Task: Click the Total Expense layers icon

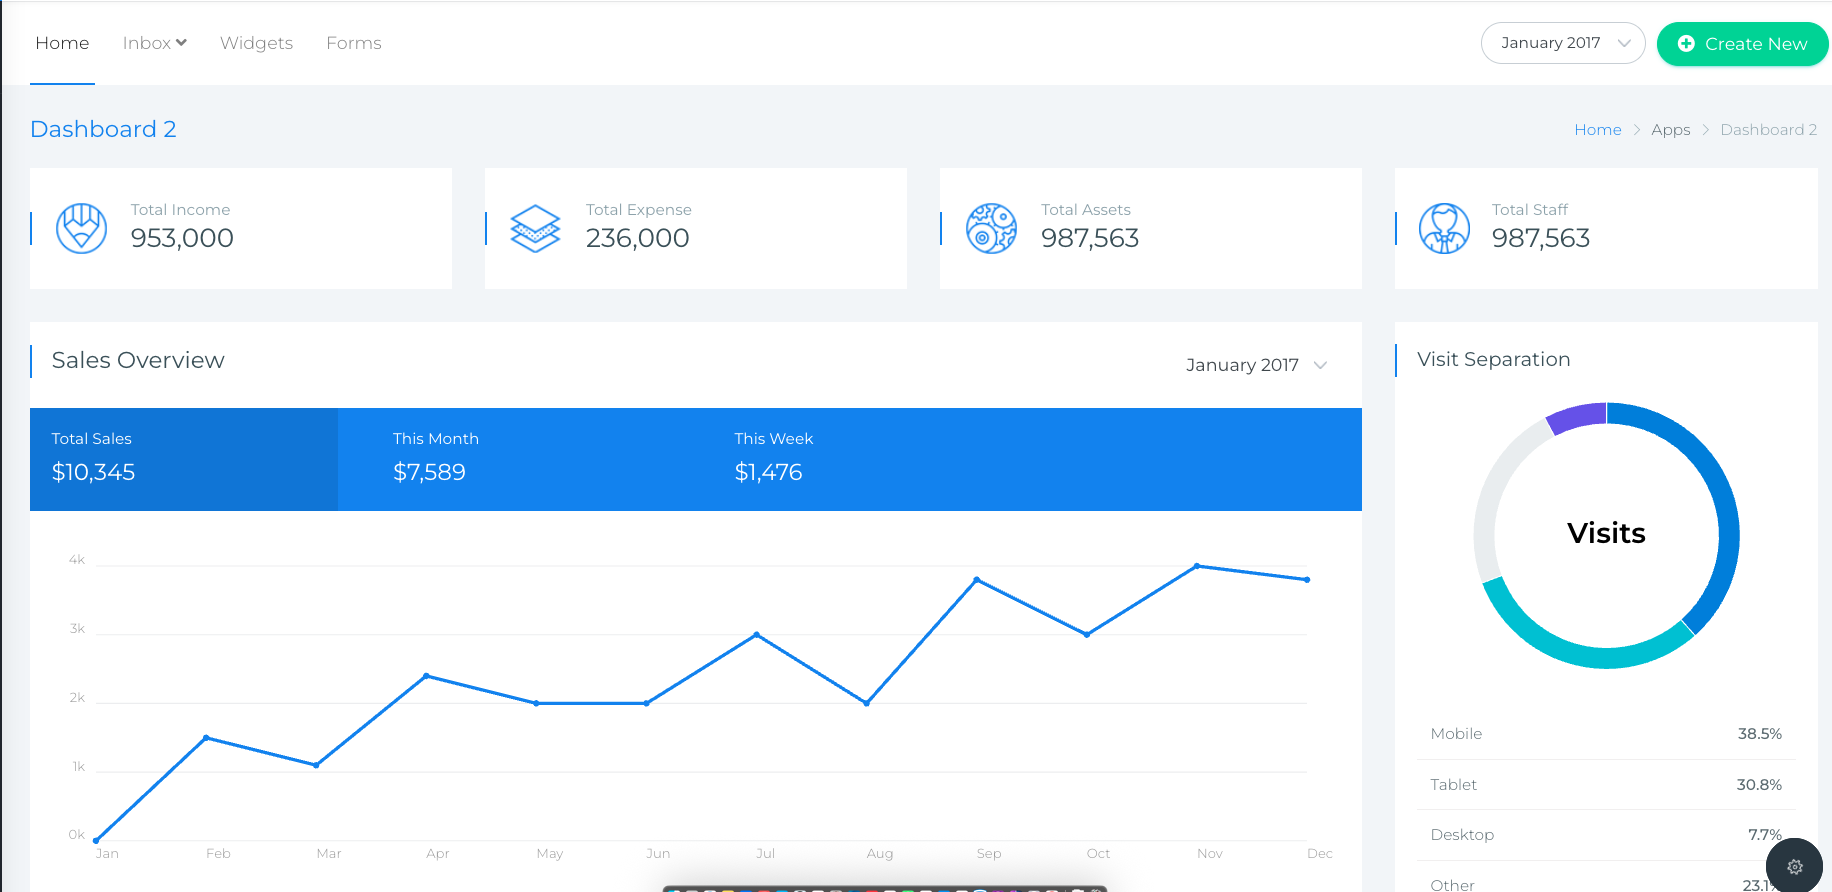Action: [x=536, y=228]
